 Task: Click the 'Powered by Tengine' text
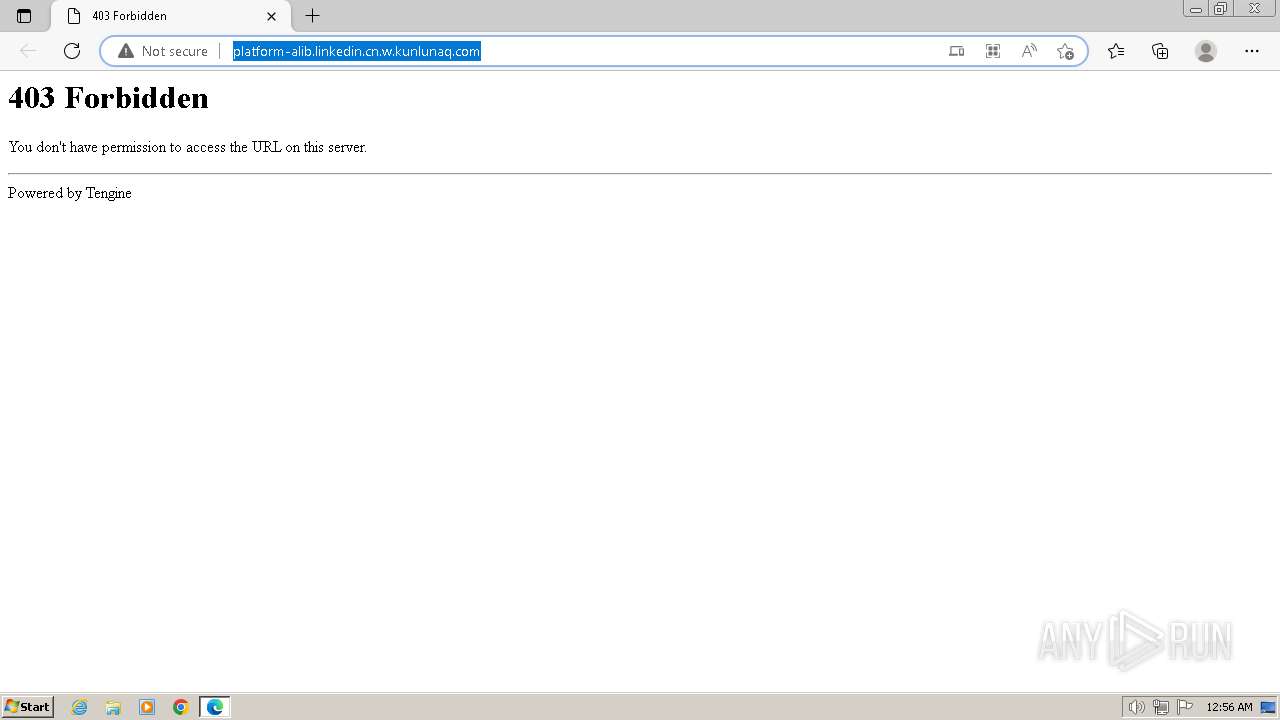click(70, 193)
